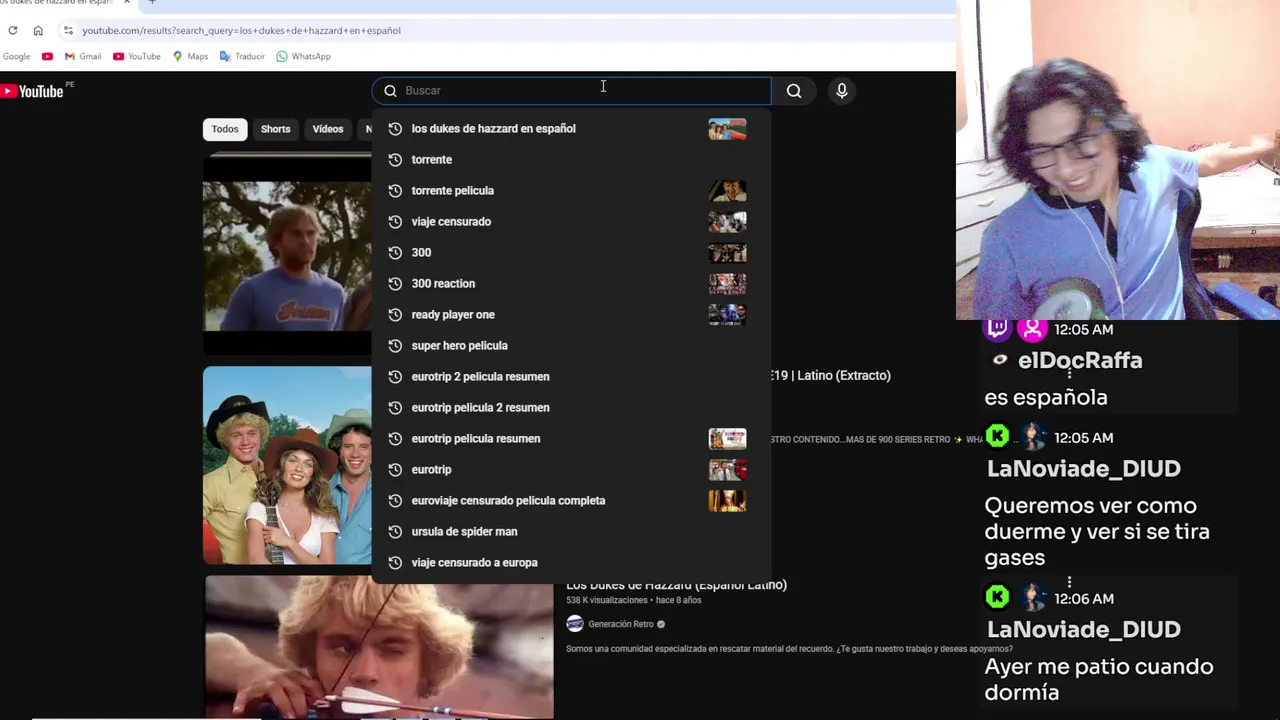
Task: Click Generación Retro channel avatar
Action: [x=574, y=624]
